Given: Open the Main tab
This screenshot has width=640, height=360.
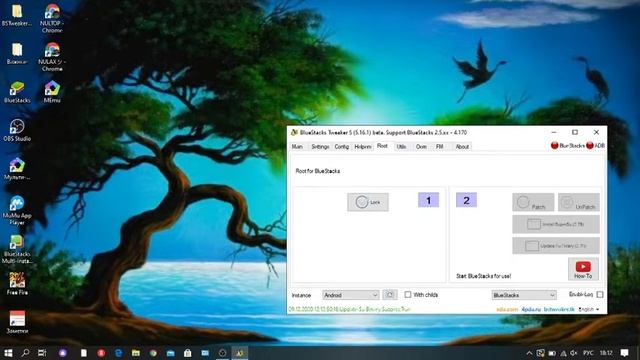Looking at the screenshot, I should [x=297, y=147].
